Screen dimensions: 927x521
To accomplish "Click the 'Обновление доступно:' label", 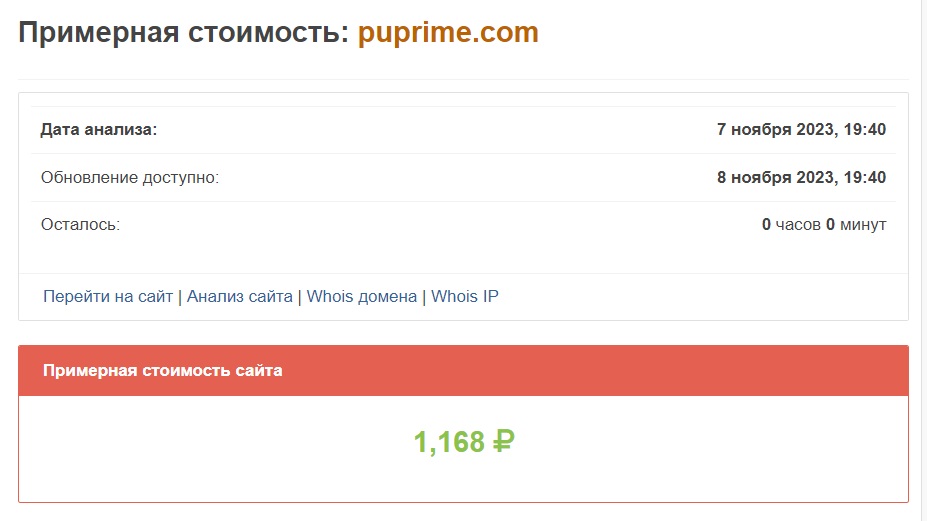I will 129,177.
